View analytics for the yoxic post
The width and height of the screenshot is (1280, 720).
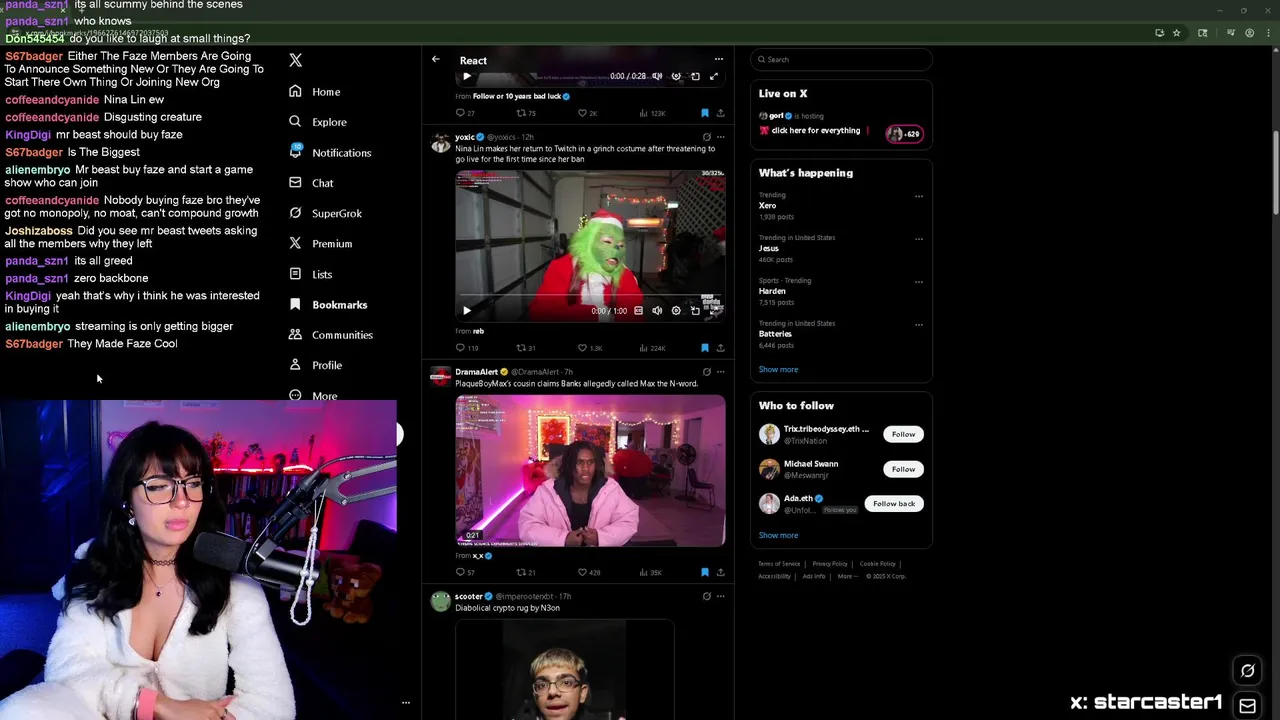point(651,348)
